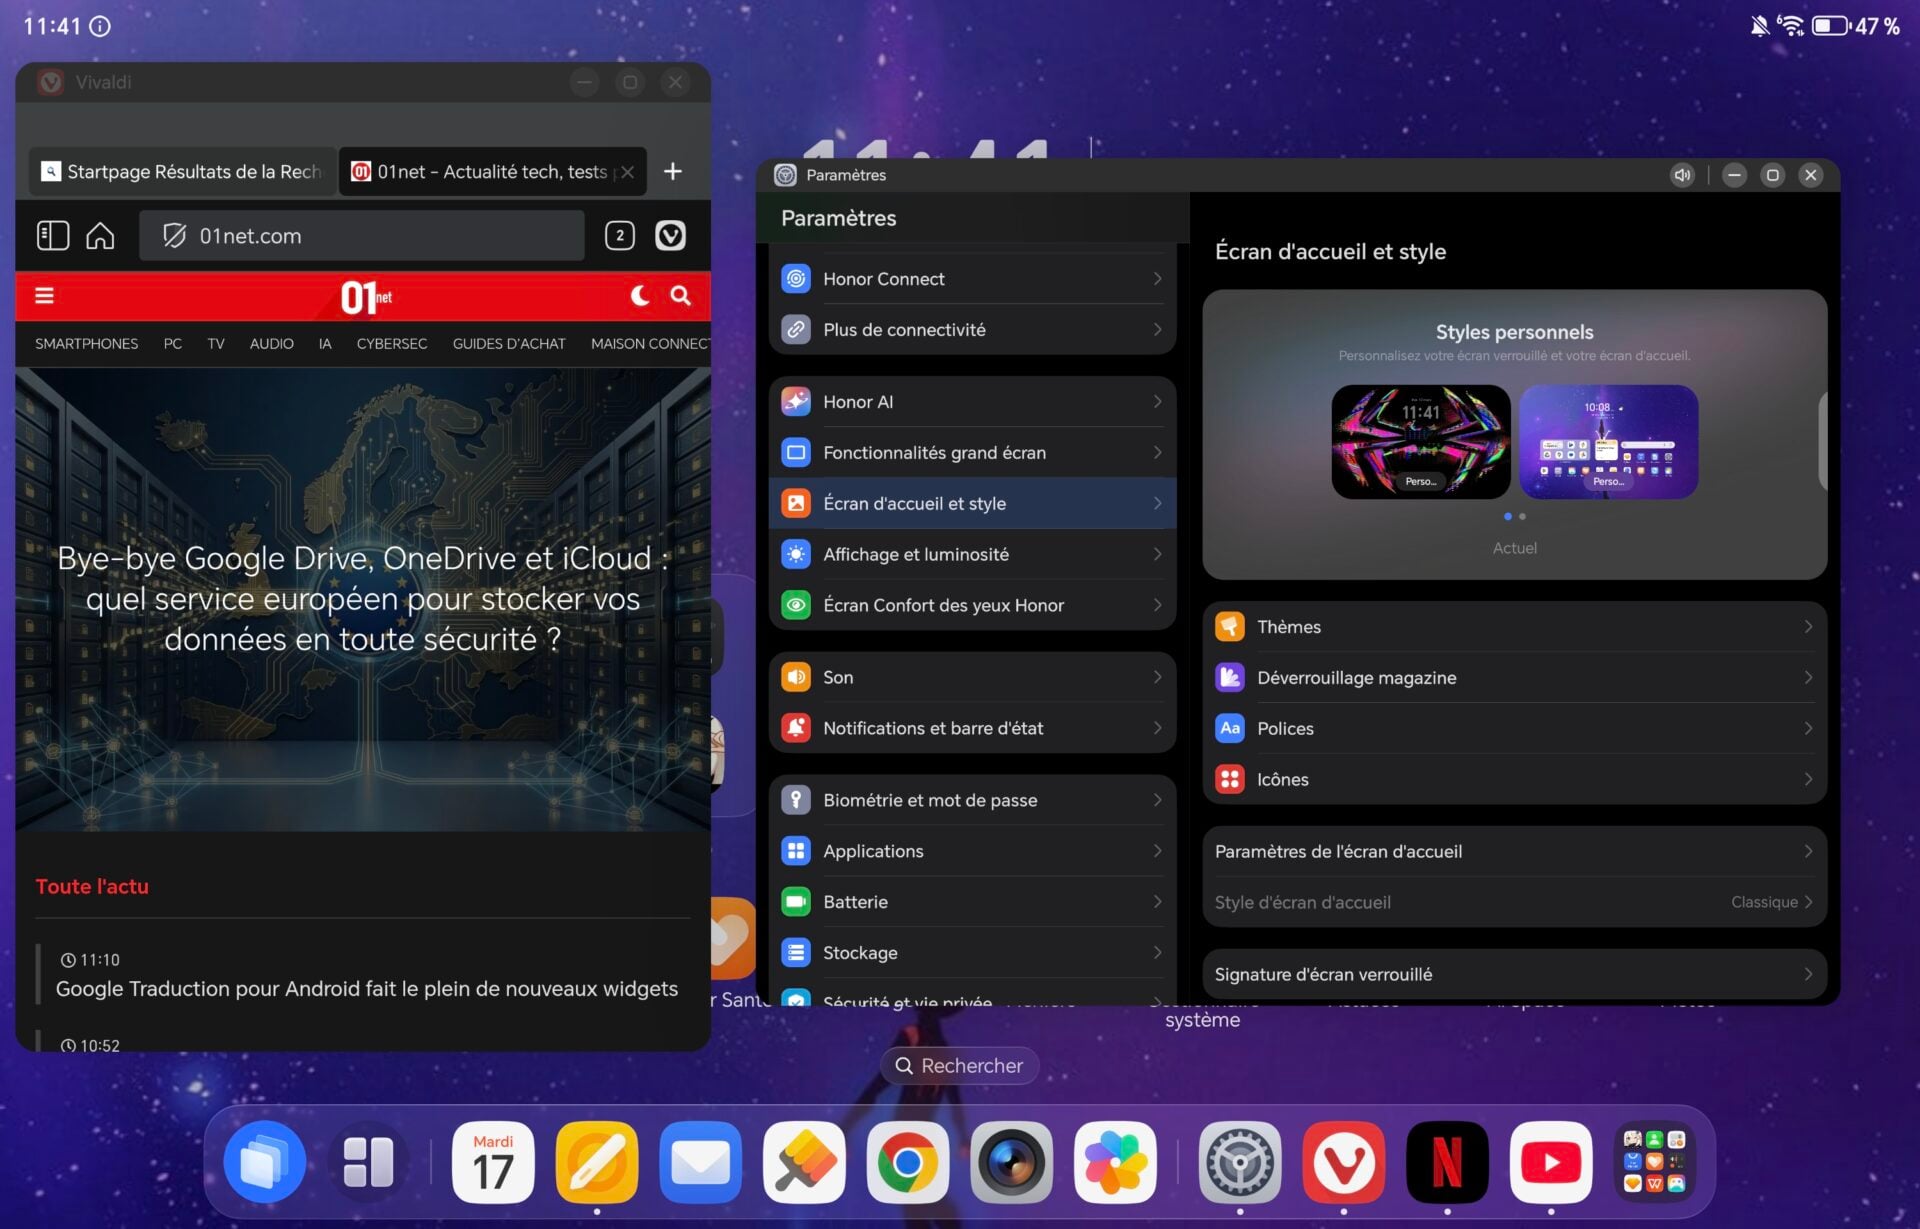Switch to the Startpage Résultats tab

[183, 172]
